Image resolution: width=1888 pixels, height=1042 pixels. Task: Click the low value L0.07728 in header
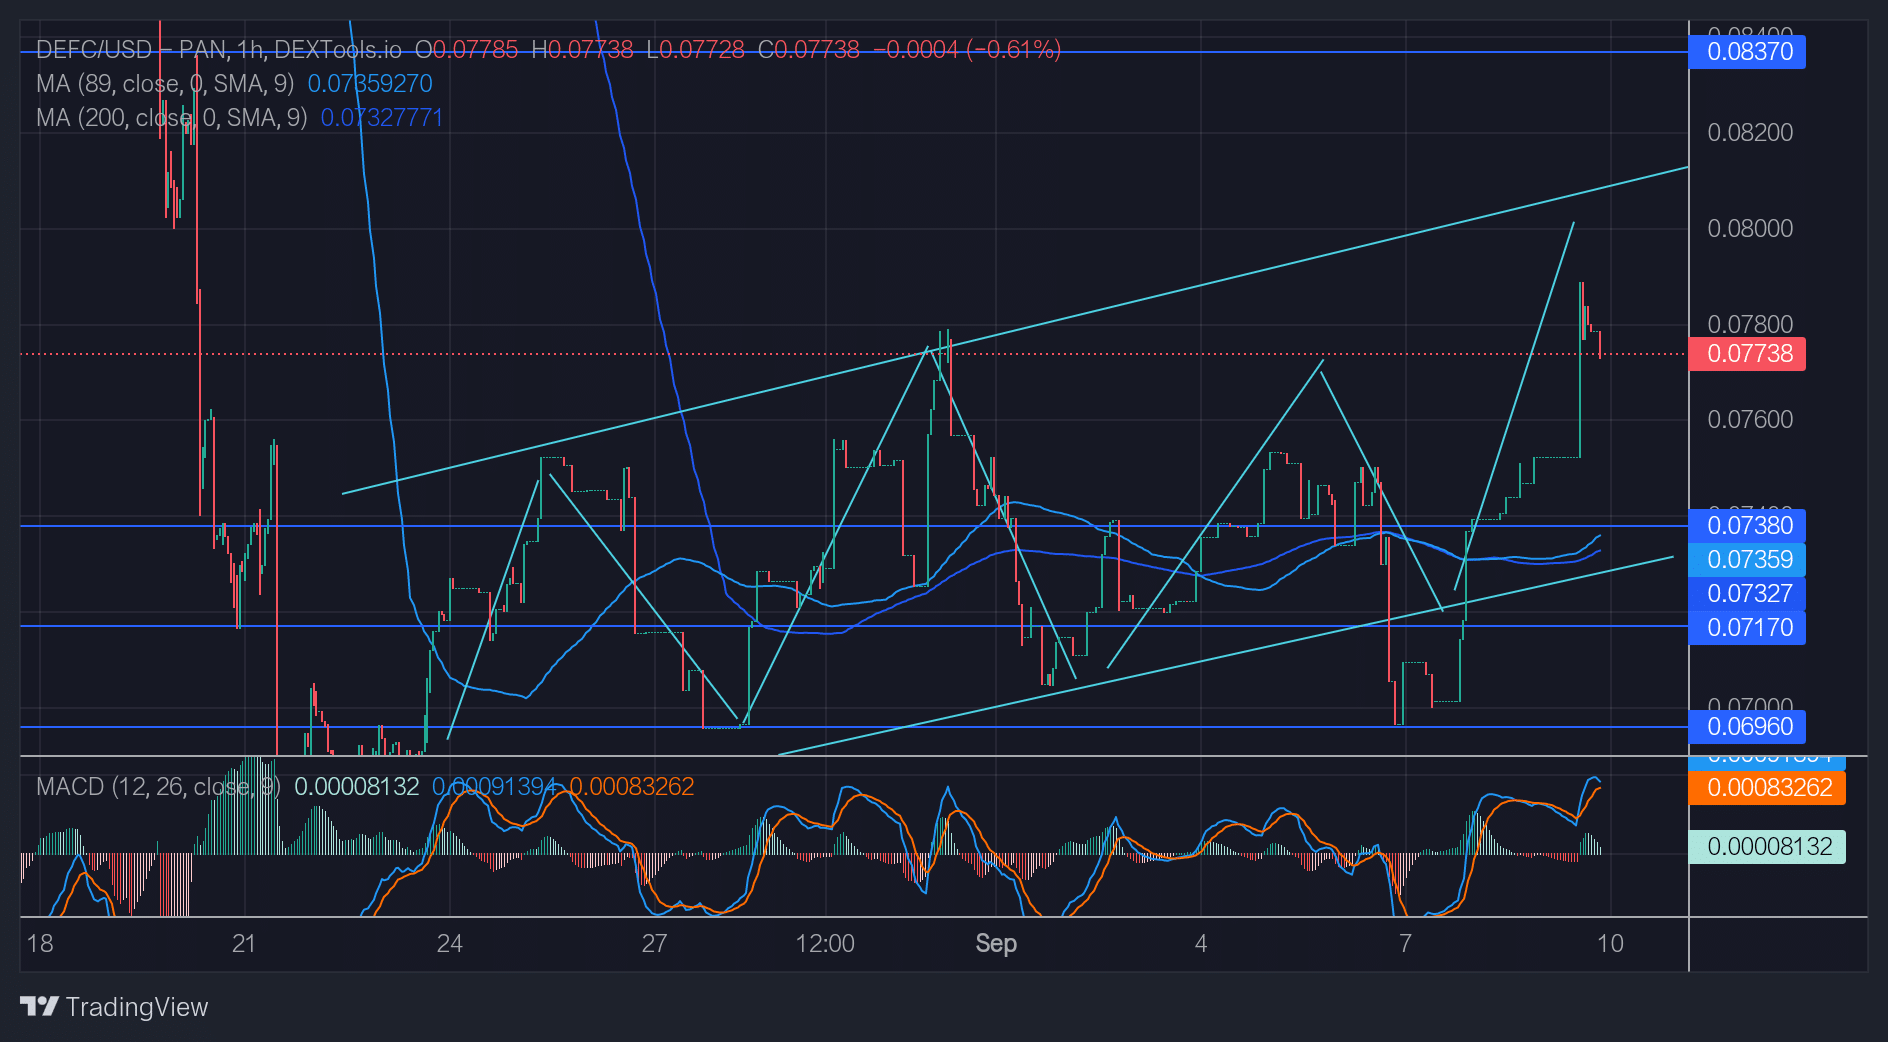[x=695, y=49]
